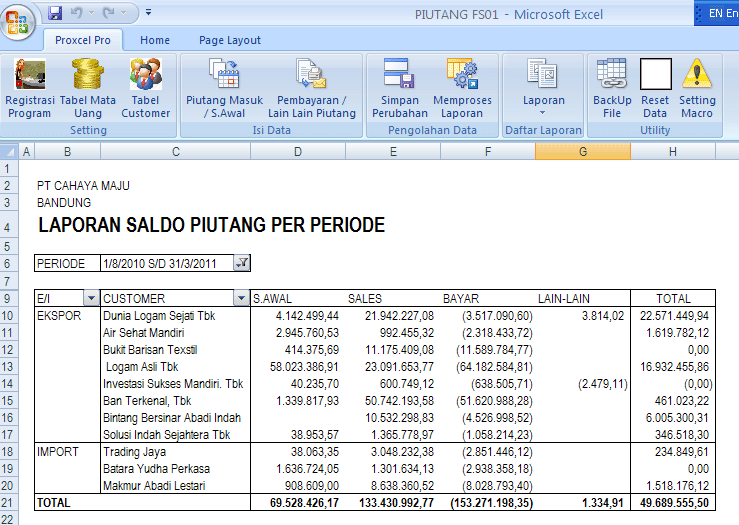Open the Office button menu
Viewport: 739px width, 525px height.
(x=18, y=21)
